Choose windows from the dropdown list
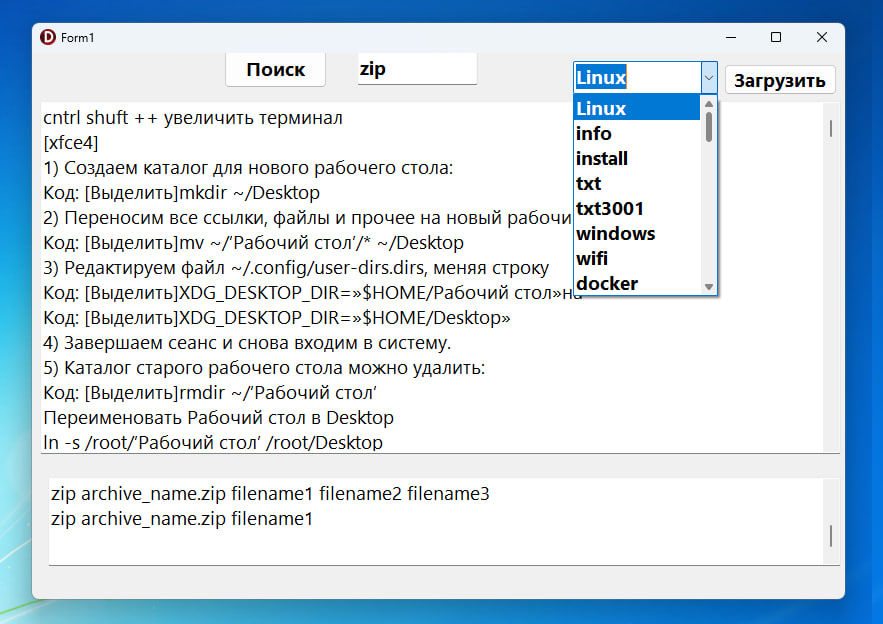 (636, 233)
